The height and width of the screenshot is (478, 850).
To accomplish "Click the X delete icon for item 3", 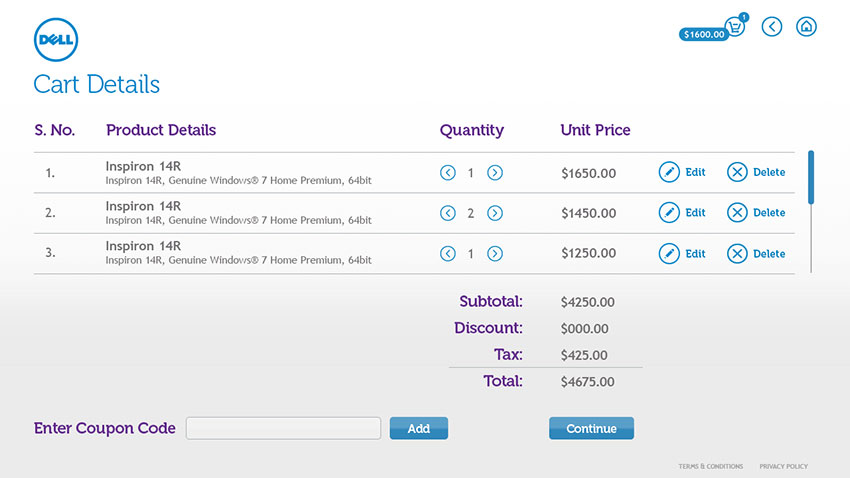I will pyautogui.click(x=737, y=253).
